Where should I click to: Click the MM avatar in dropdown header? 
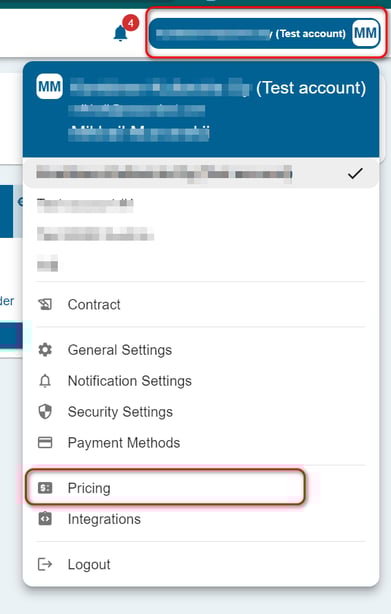tap(49, 86)
